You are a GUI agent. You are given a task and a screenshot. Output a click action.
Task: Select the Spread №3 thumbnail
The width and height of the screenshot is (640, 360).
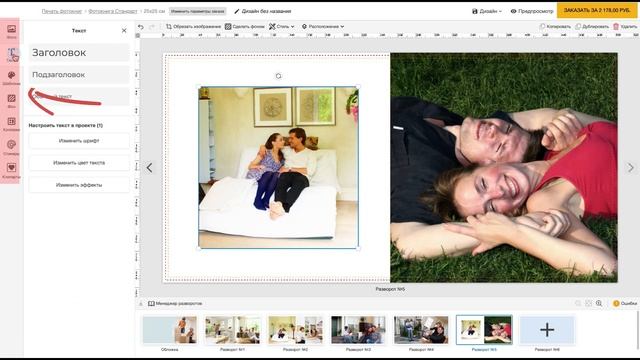click(x=358, y=330)
